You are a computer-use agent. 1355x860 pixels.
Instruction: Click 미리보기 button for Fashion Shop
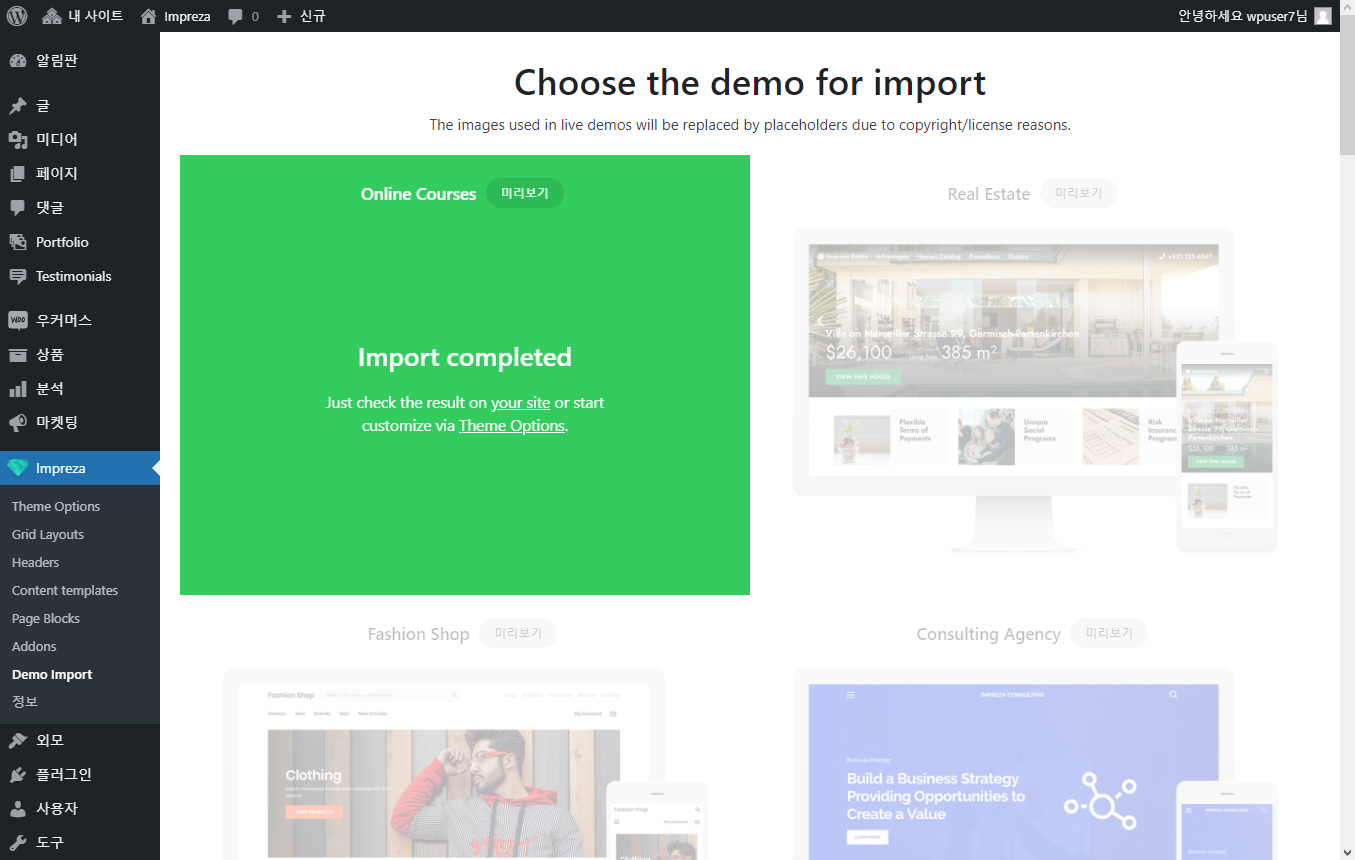click(518, 634)
